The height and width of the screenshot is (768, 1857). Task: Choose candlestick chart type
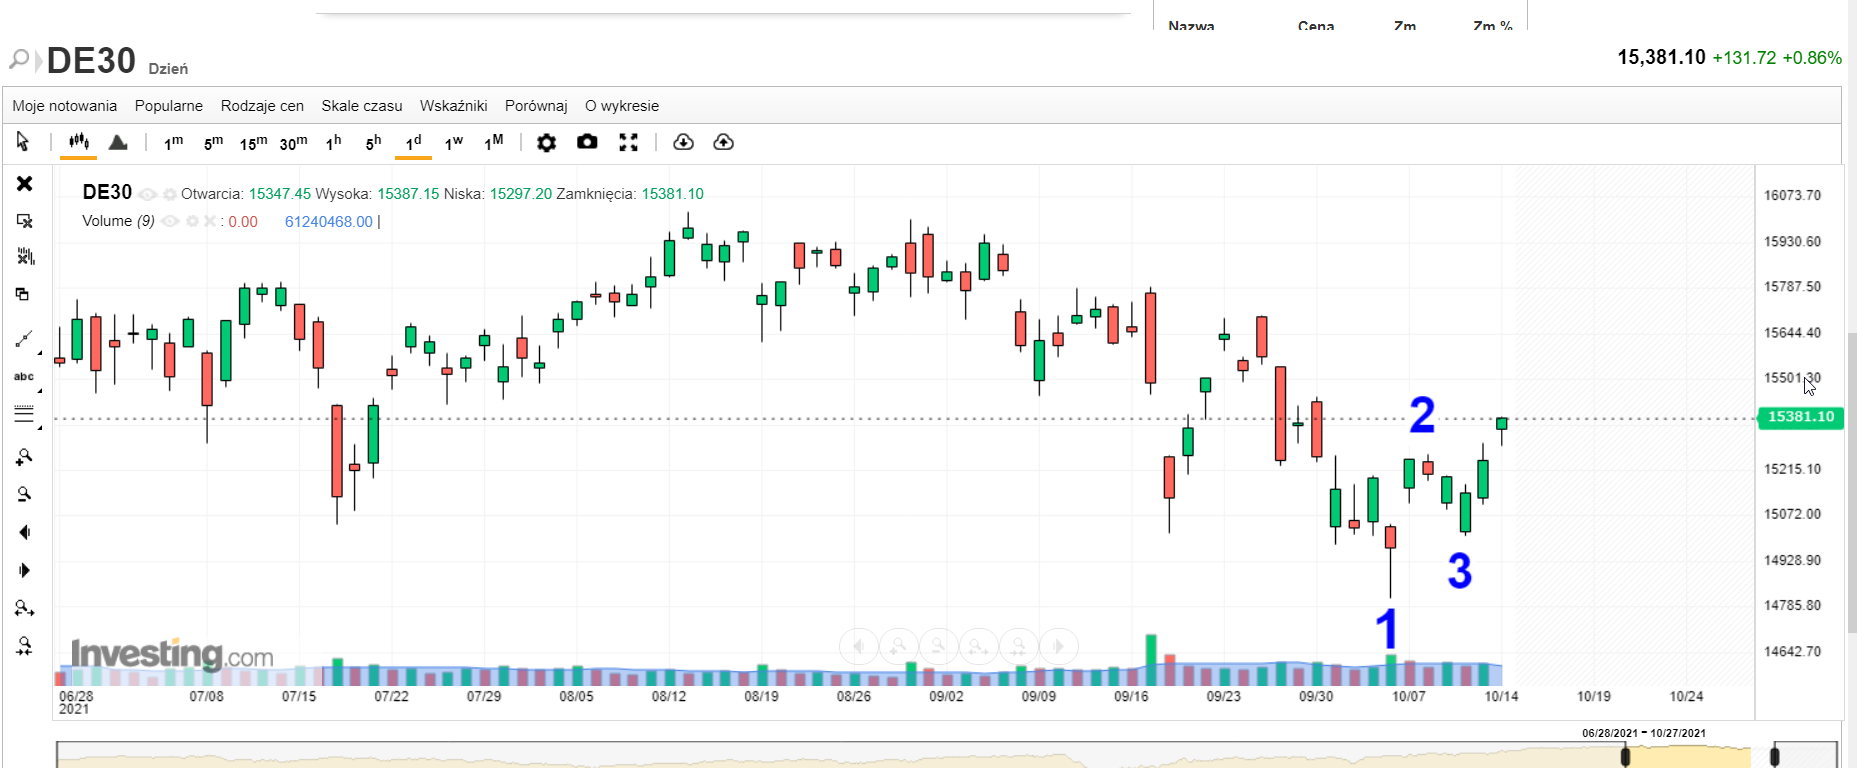coord(79,142)
